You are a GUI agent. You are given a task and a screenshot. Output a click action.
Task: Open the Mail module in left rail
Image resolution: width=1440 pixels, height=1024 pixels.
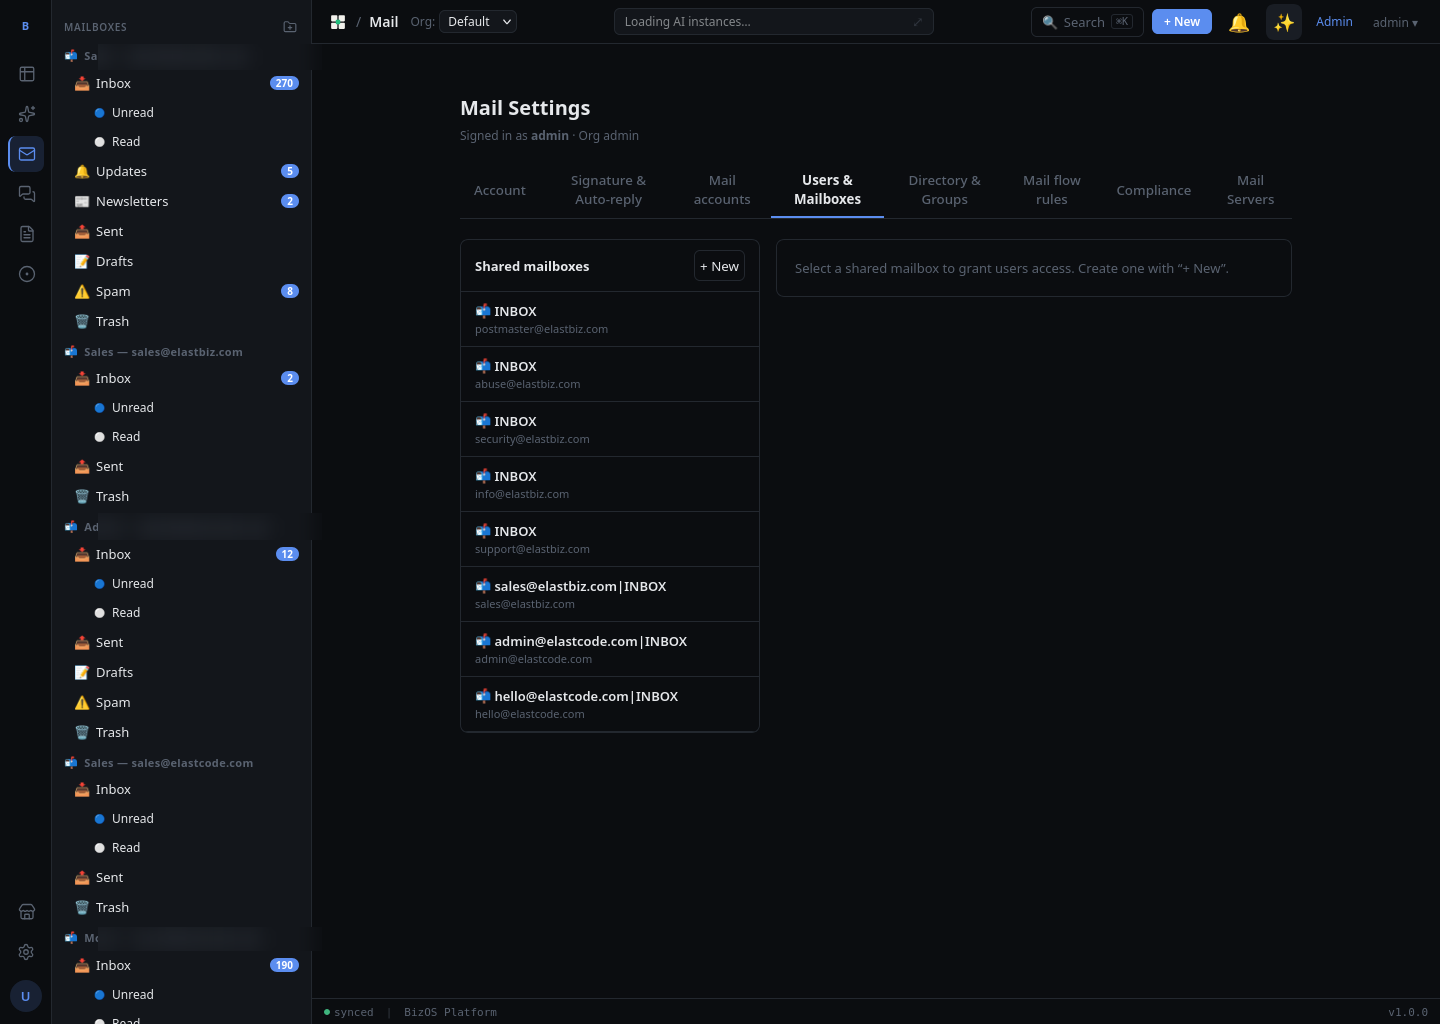(x=27, y=154)
